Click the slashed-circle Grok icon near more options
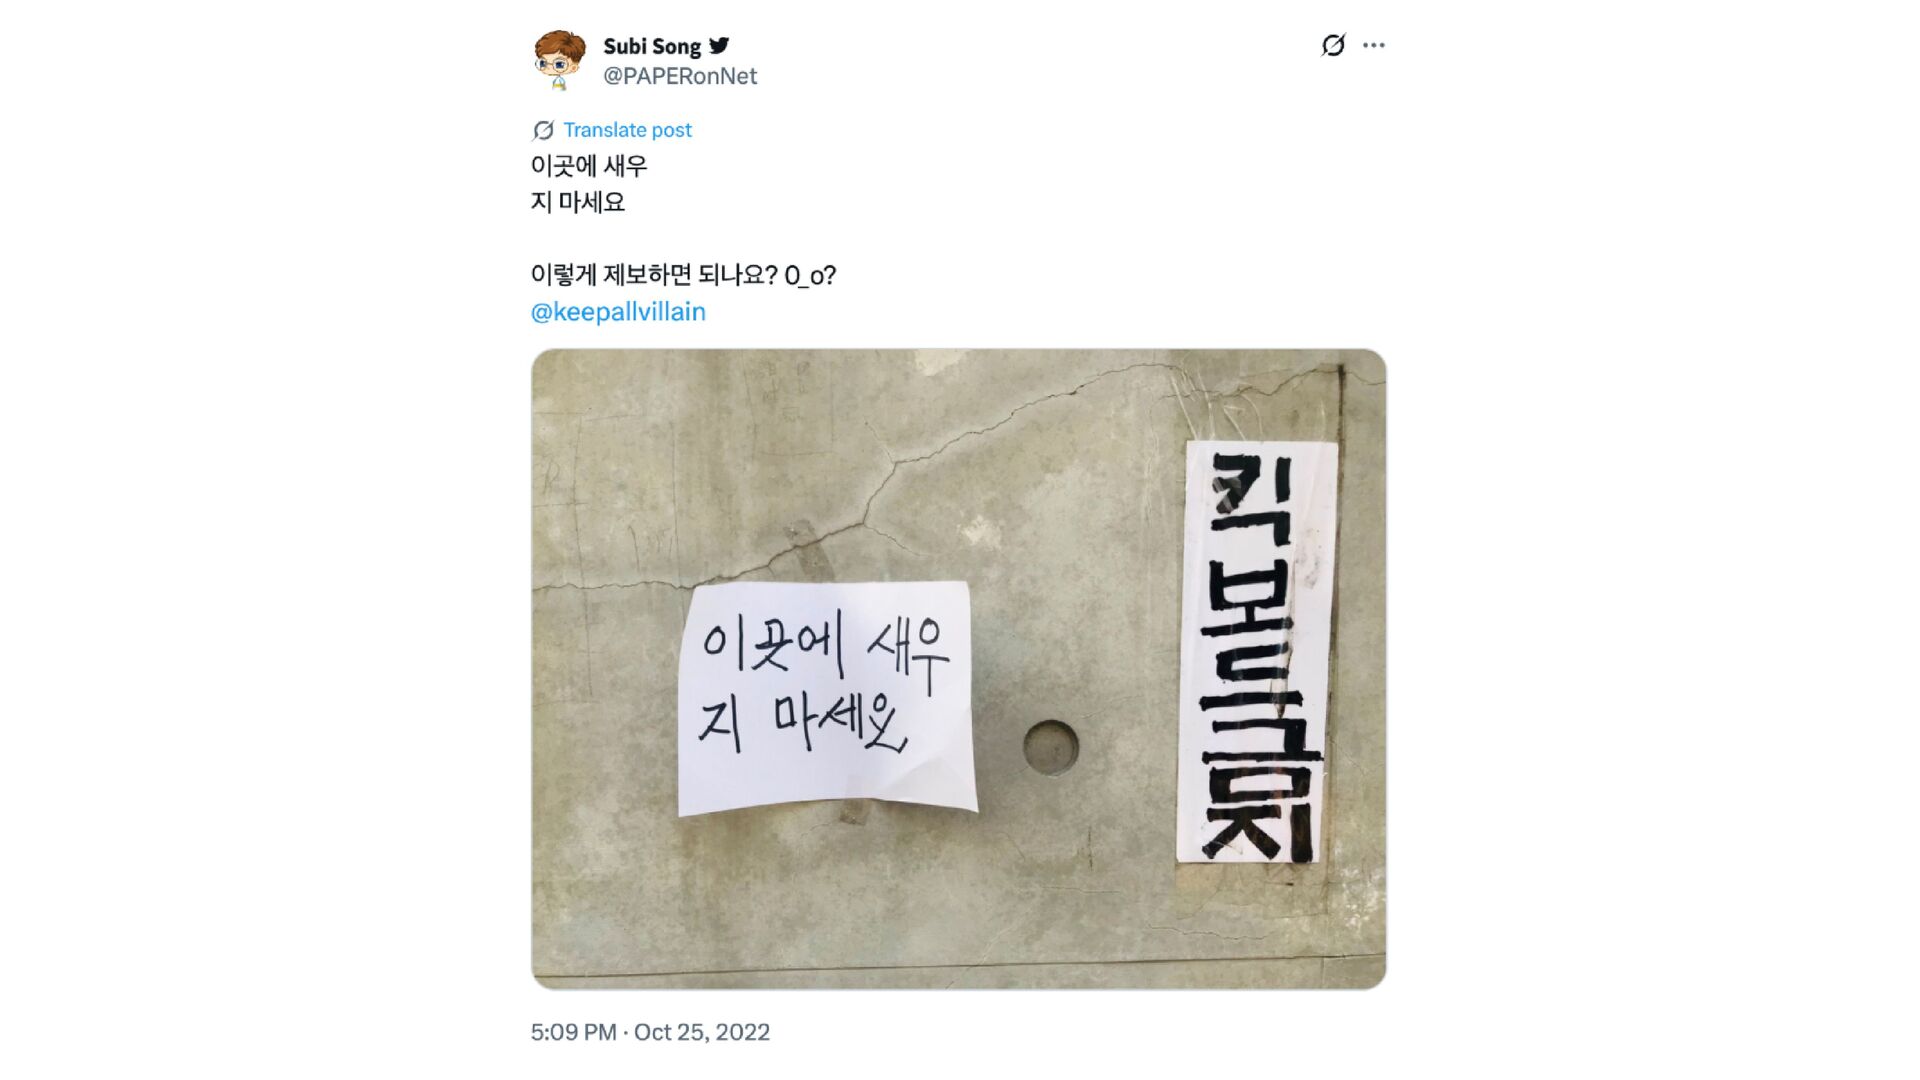1920x1080 pixels. tap(1333, 45)
